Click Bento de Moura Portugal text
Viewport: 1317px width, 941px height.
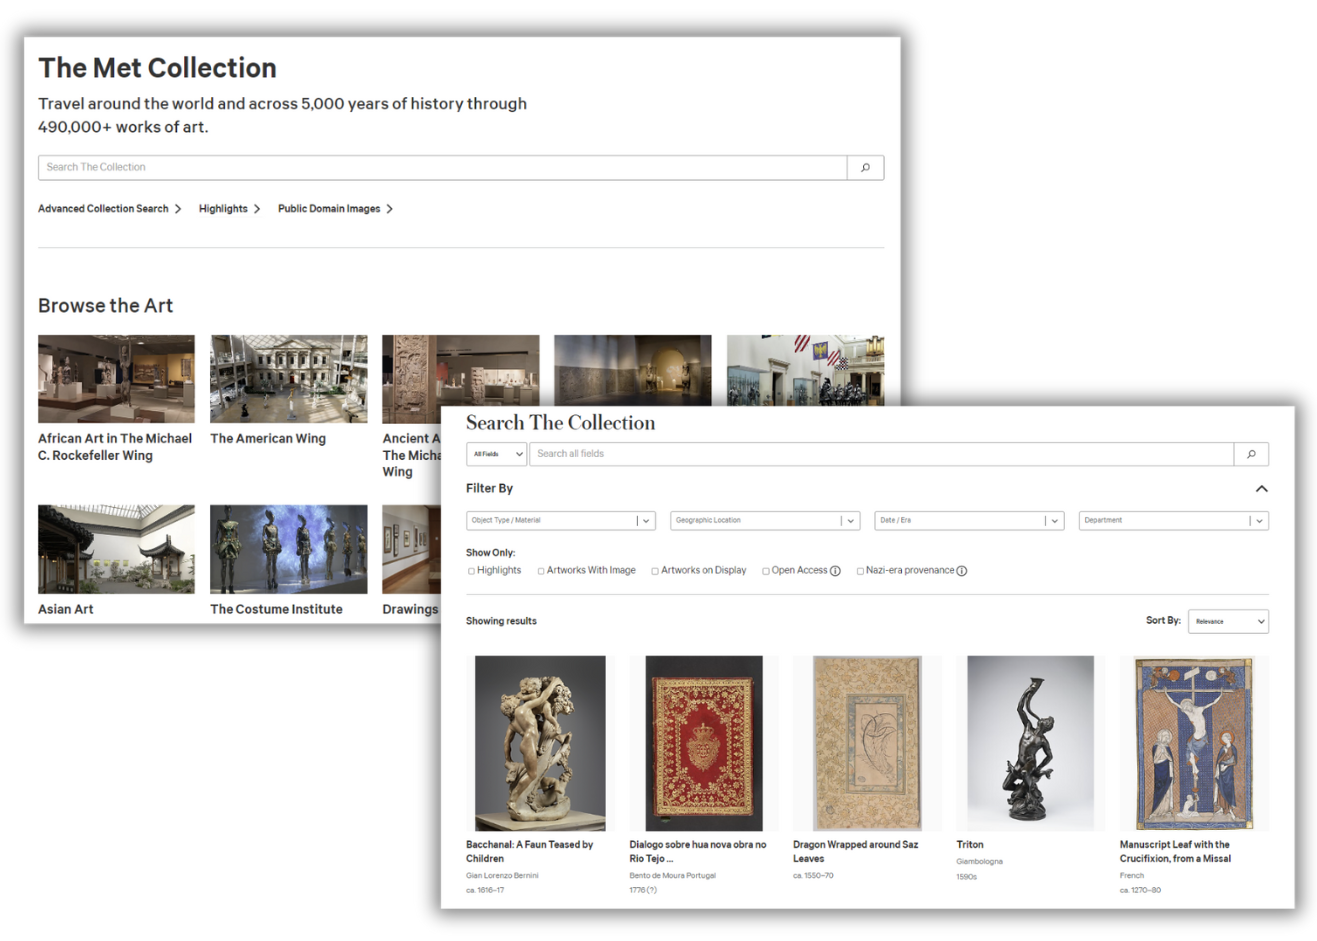[x=672, y=876]
